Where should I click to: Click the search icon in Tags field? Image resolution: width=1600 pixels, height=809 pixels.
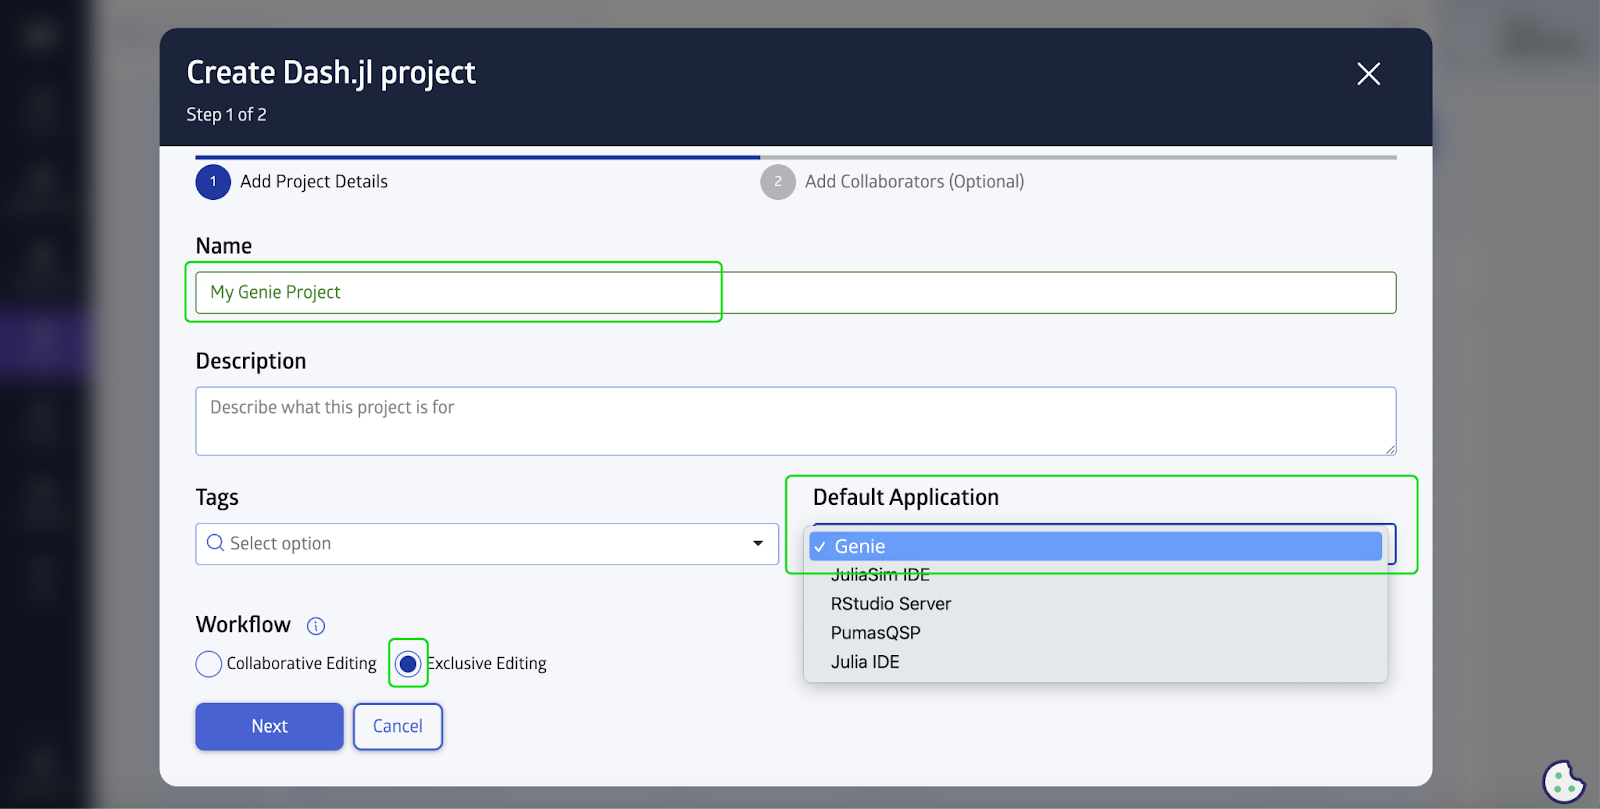(215, 543)
